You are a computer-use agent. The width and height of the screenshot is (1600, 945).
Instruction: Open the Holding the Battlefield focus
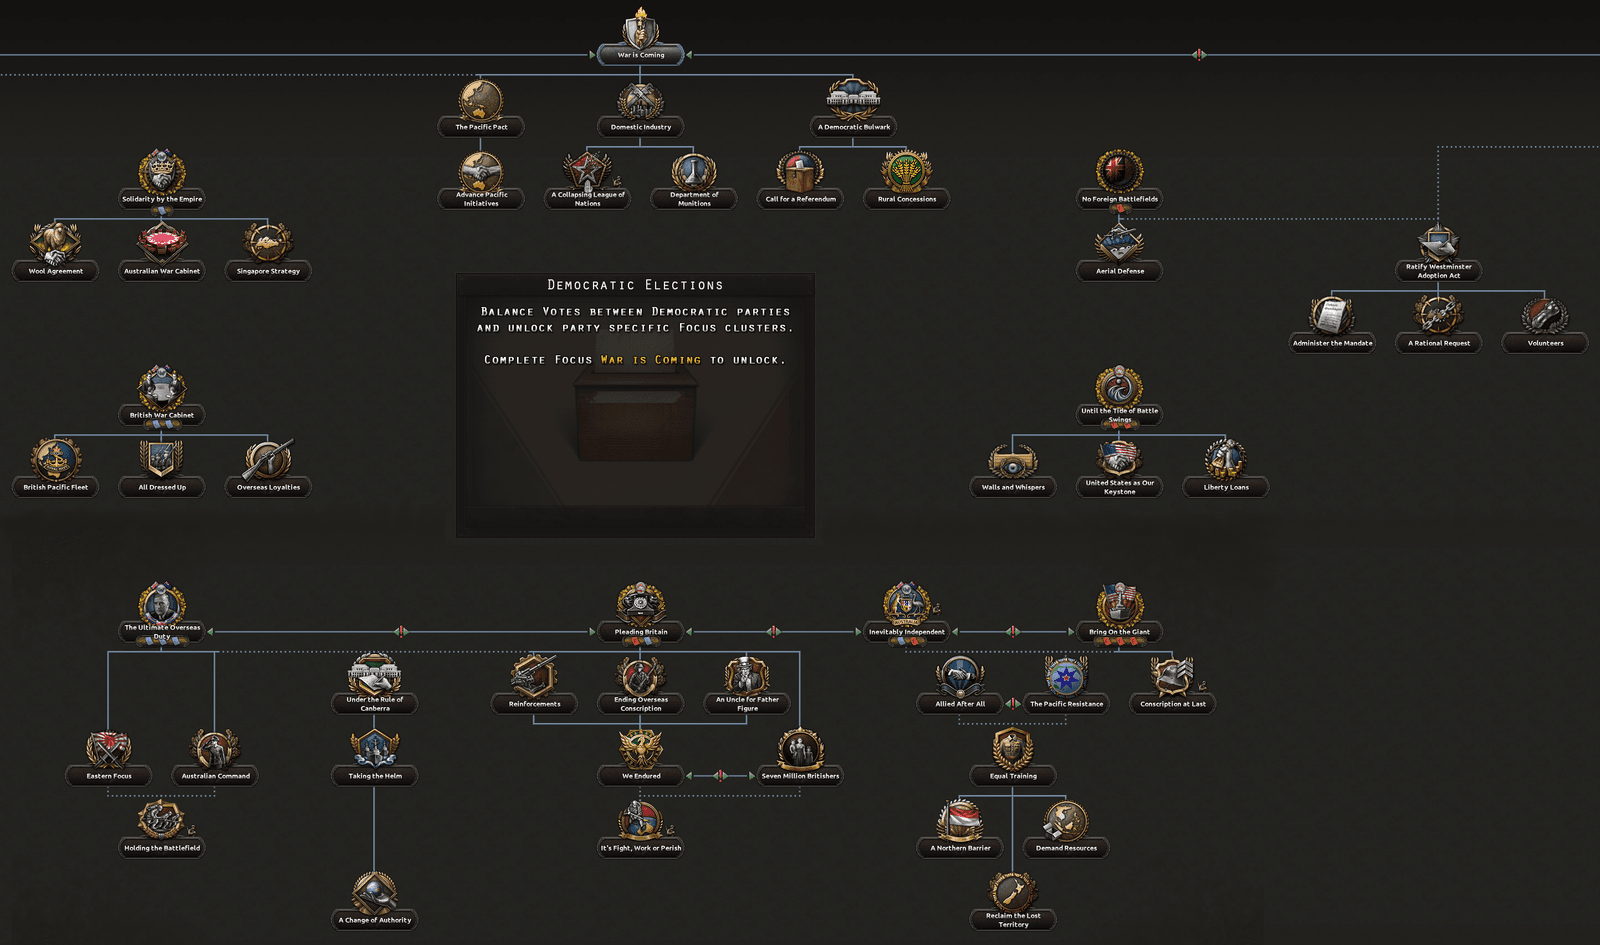[162, 830]
